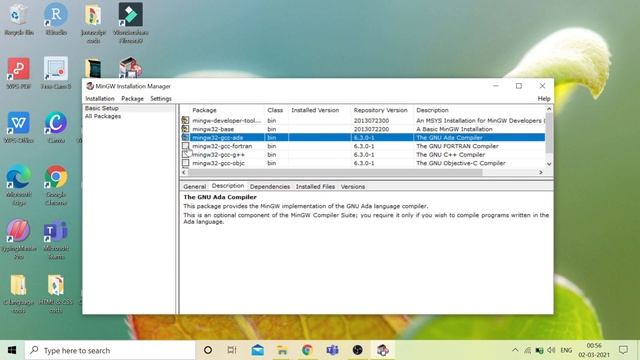Switch to the General tab
The image size is (640, 360).
pyautogui.click(x=194, y=187)
